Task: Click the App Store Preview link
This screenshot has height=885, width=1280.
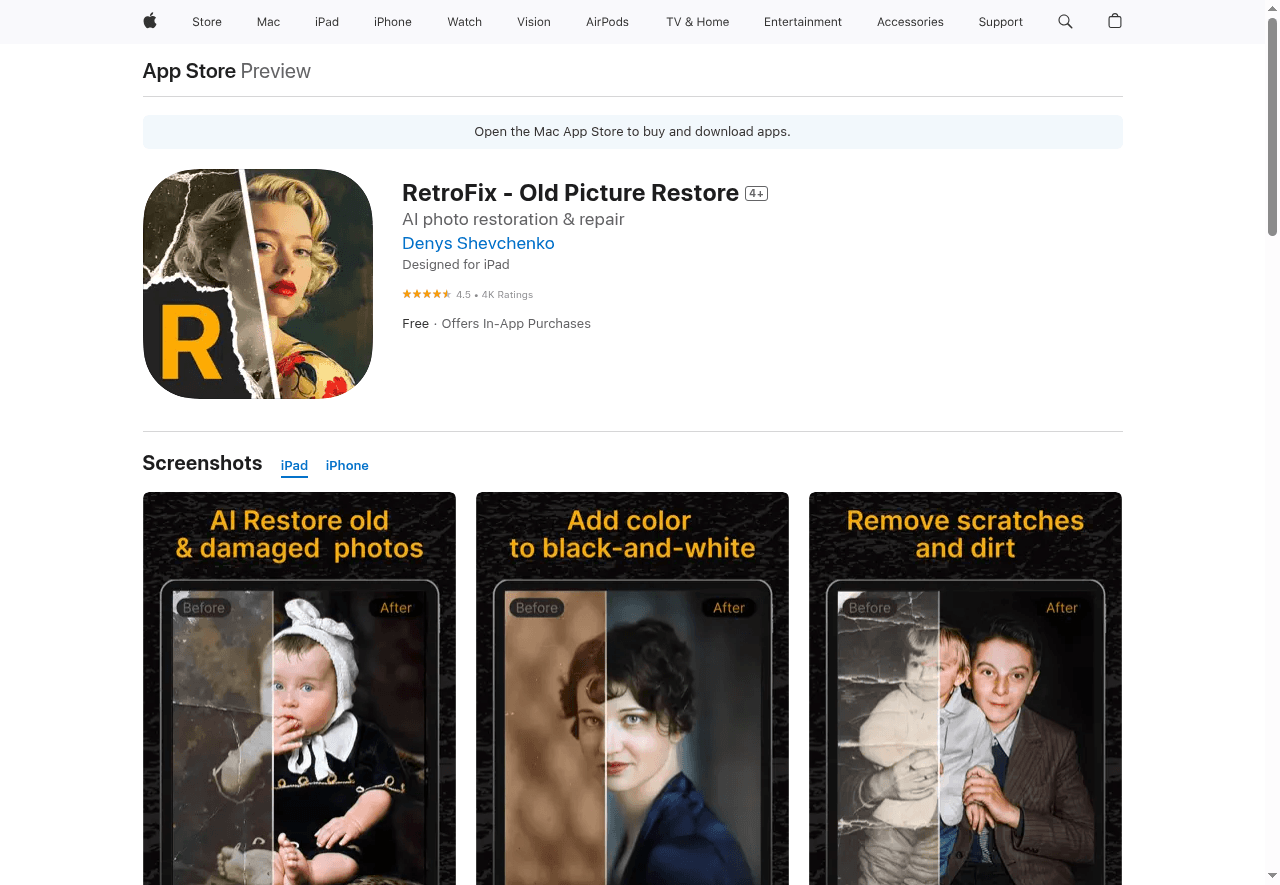Action: coord(189,71)
